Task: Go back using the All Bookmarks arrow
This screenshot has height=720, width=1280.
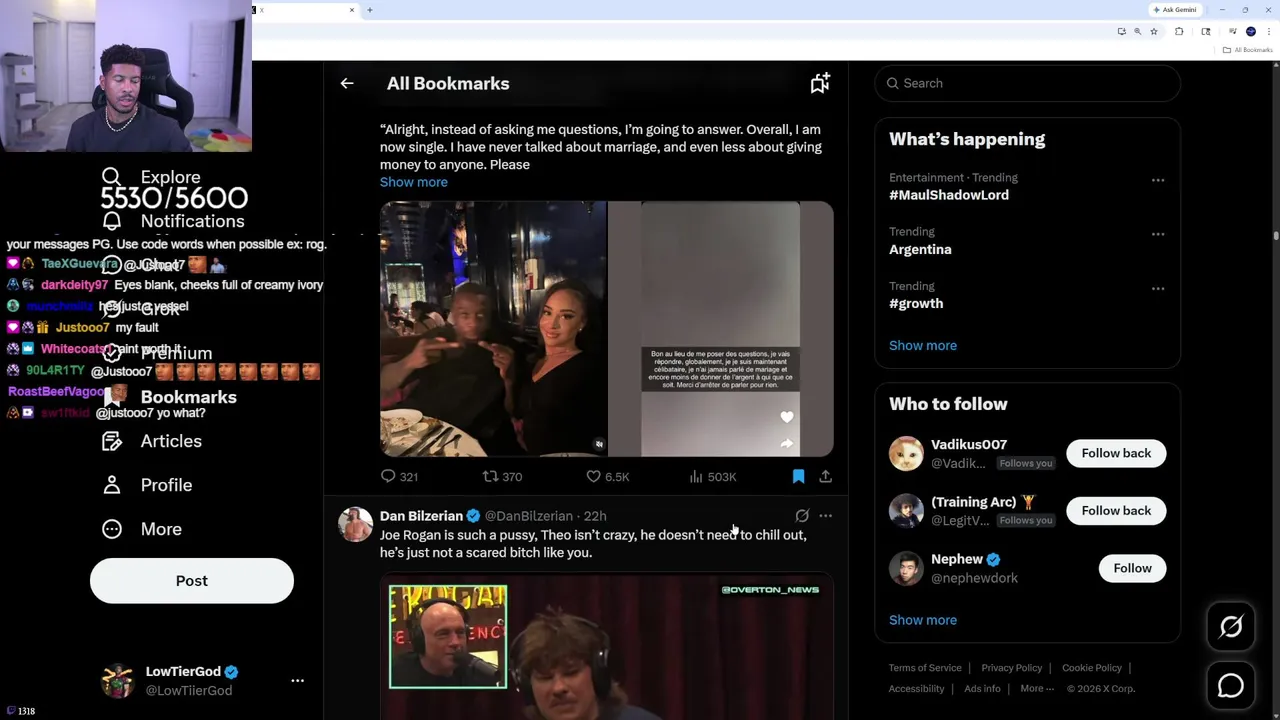Action: (347, 84)
